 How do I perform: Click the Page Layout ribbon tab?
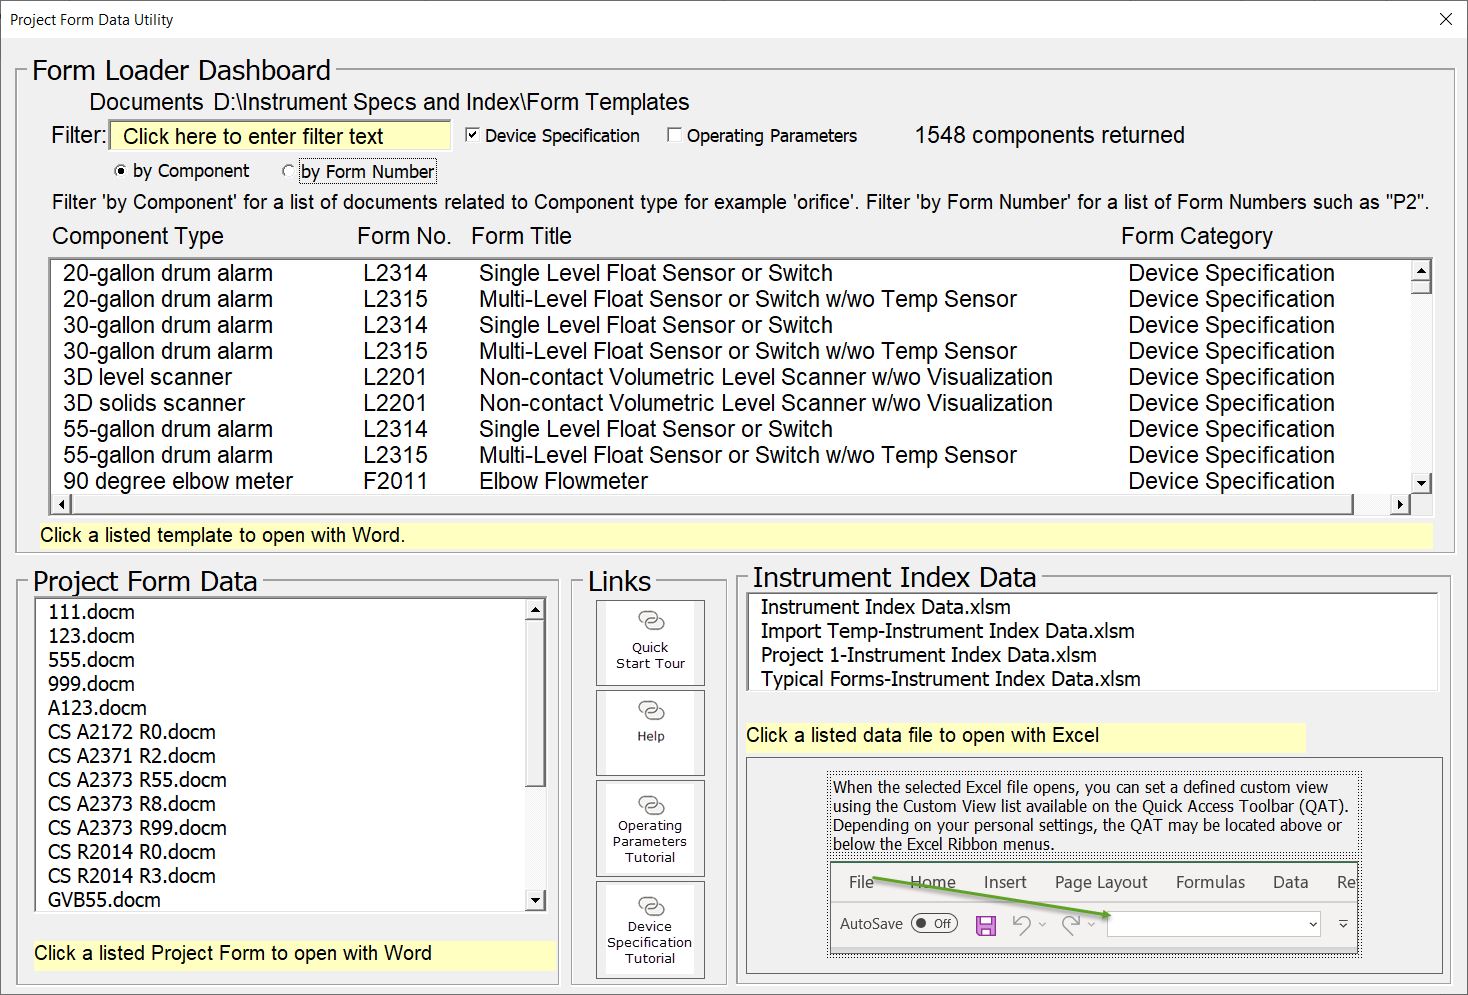[x=1100, y=882]
